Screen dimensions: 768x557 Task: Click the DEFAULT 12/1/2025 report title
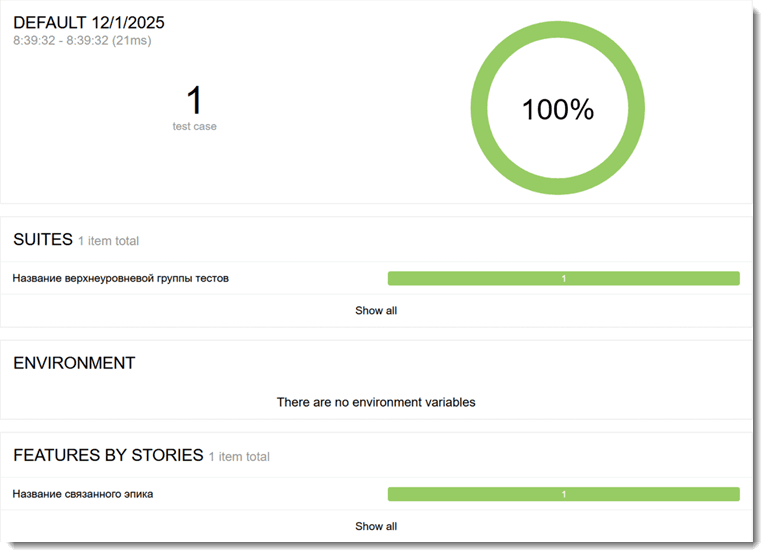[90, 22]
